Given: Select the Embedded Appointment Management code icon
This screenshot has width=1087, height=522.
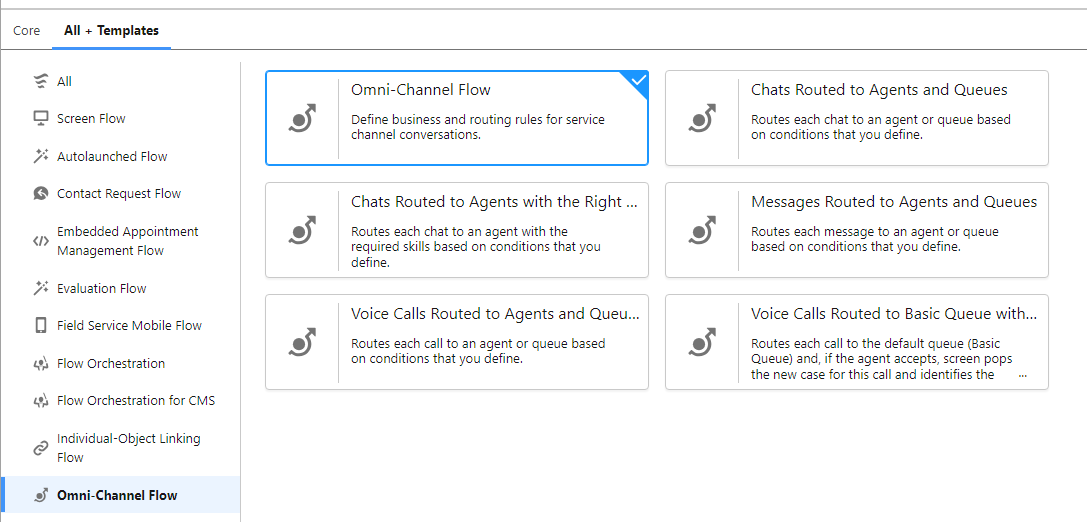Looking at the screenshot, I should click(41, 241).
